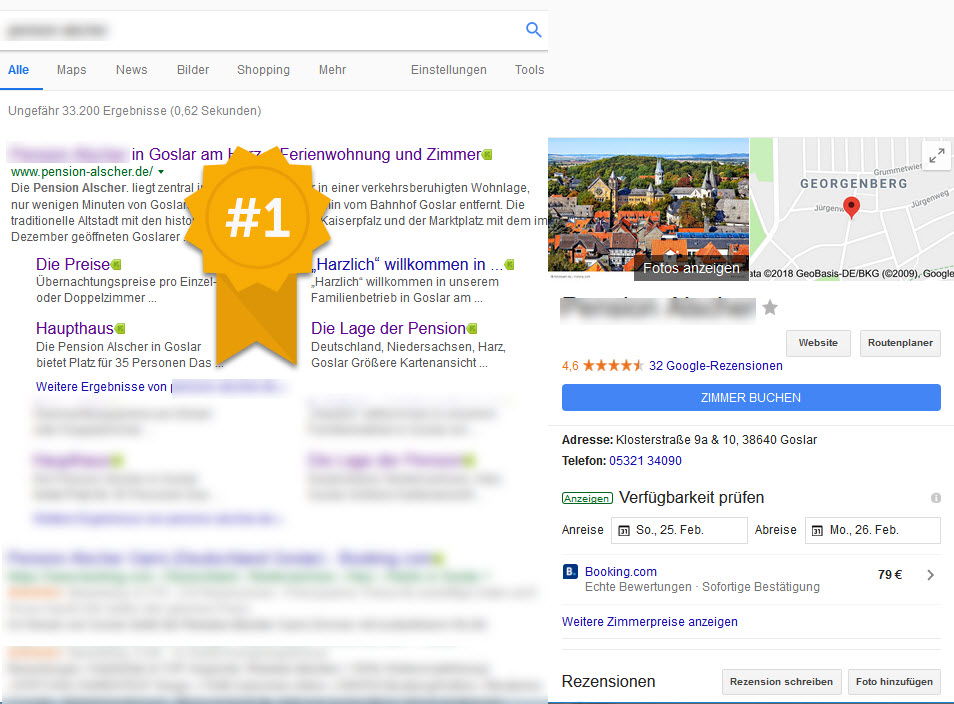Open the Abreise date picker Mo., 26. Feb.
The image size is (954, 704).
pos(872,530)
